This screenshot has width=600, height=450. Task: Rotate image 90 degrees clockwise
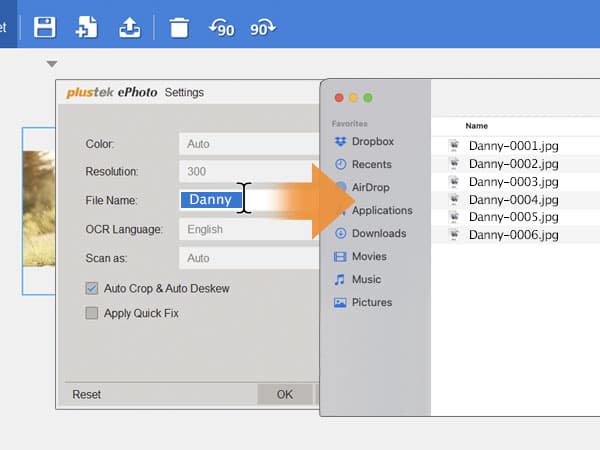(x=263, y=28)
